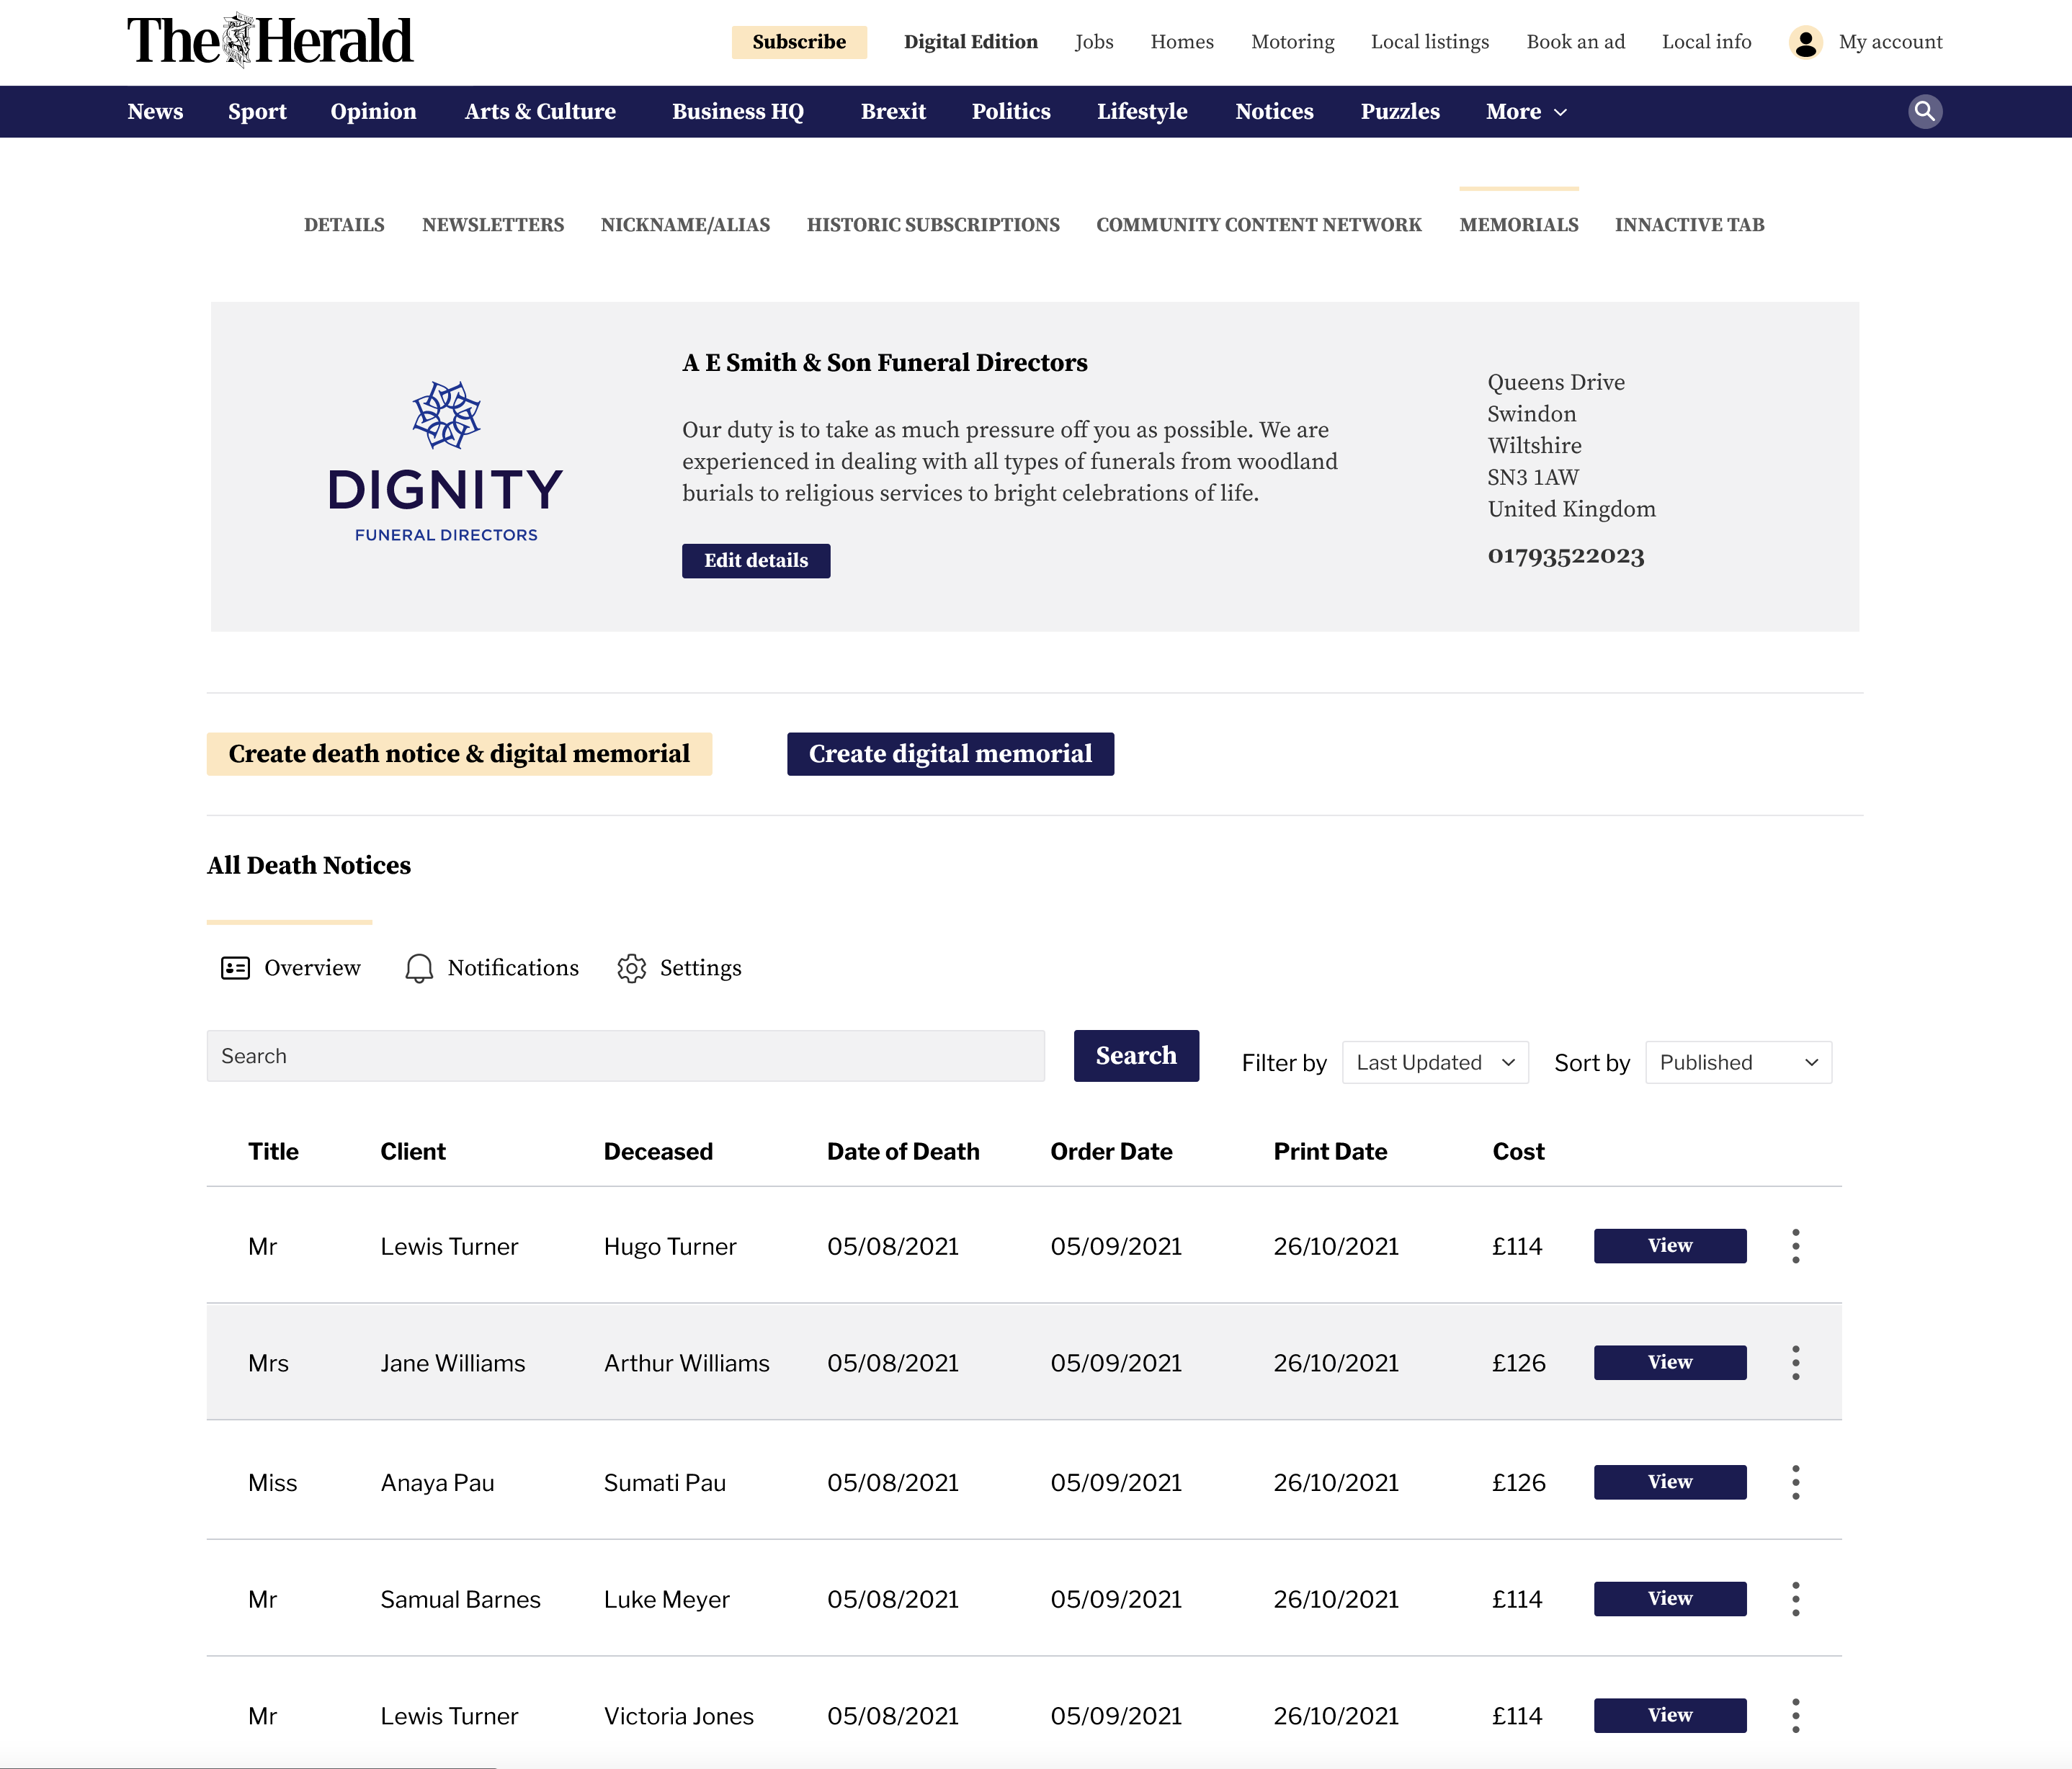The image size is (2072, 1769).
Task: Click the My account avatar icon
Action: coord(1805,42)
